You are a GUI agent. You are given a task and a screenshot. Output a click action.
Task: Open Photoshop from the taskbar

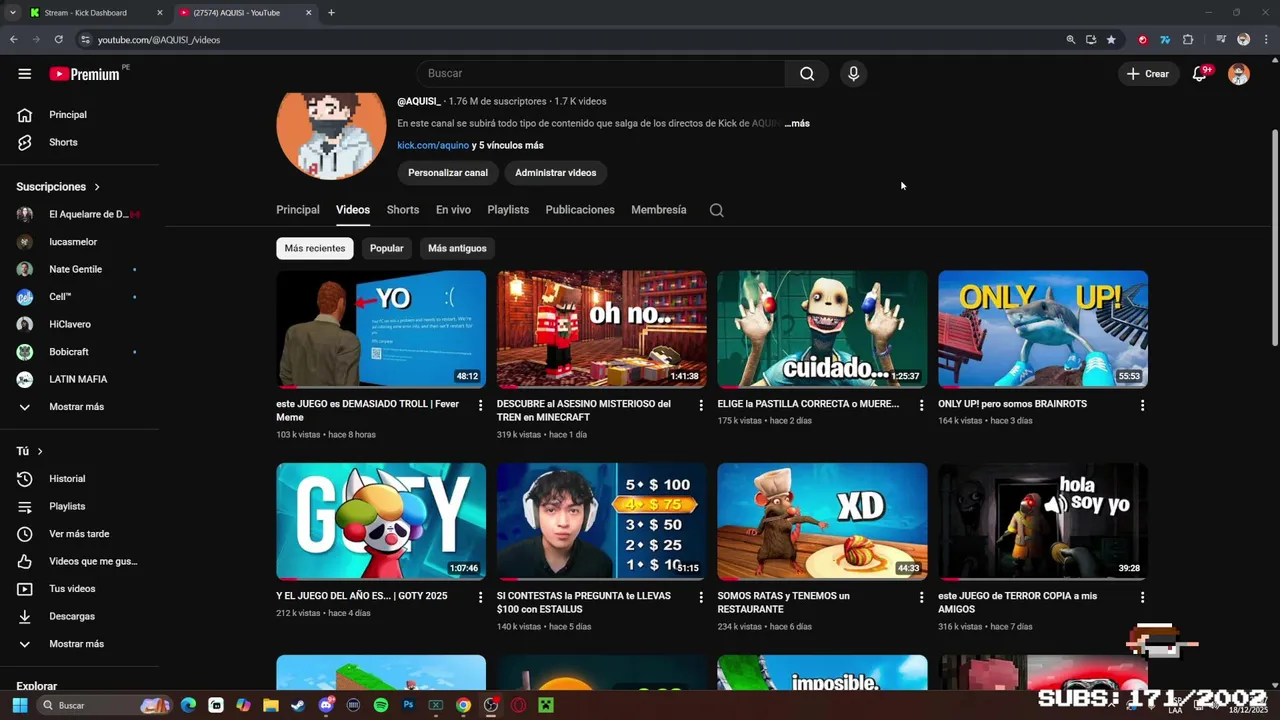pos(408,705)
